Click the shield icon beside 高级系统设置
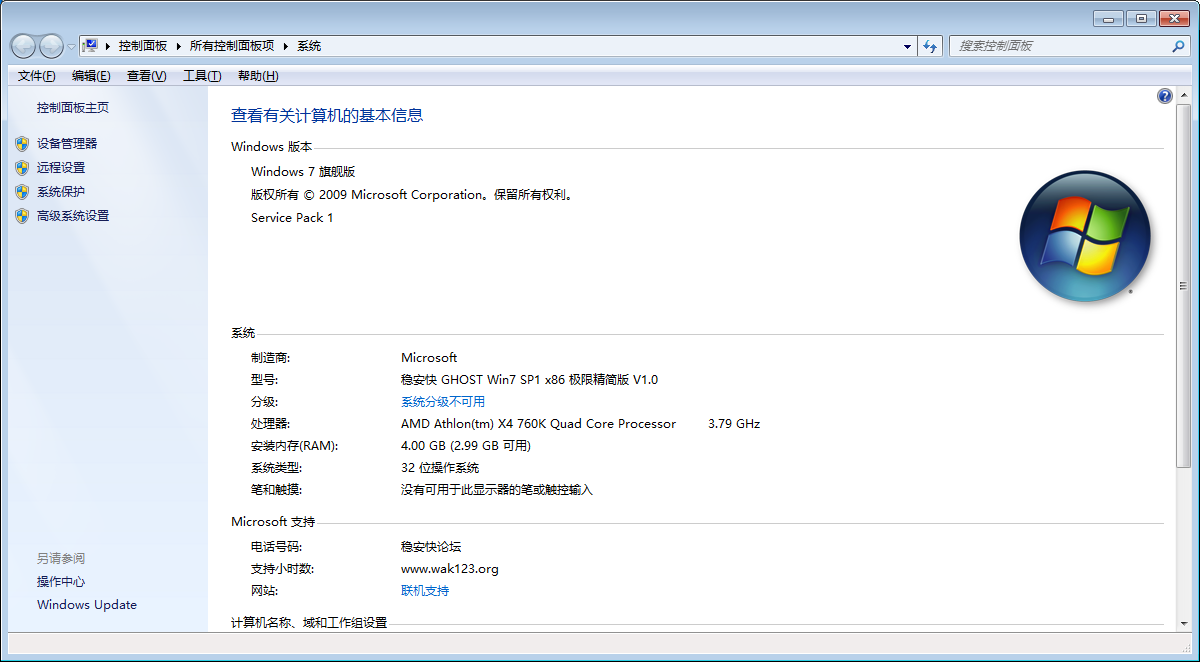Image resolution: width=1200 pixels, height=662 pixels. click(x=22, y=216)
